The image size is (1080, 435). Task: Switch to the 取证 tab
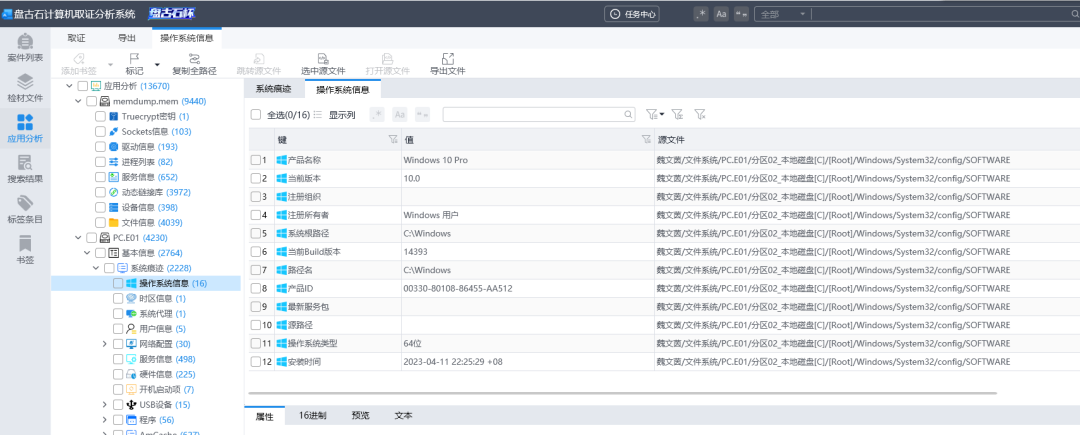pos(76,38)
